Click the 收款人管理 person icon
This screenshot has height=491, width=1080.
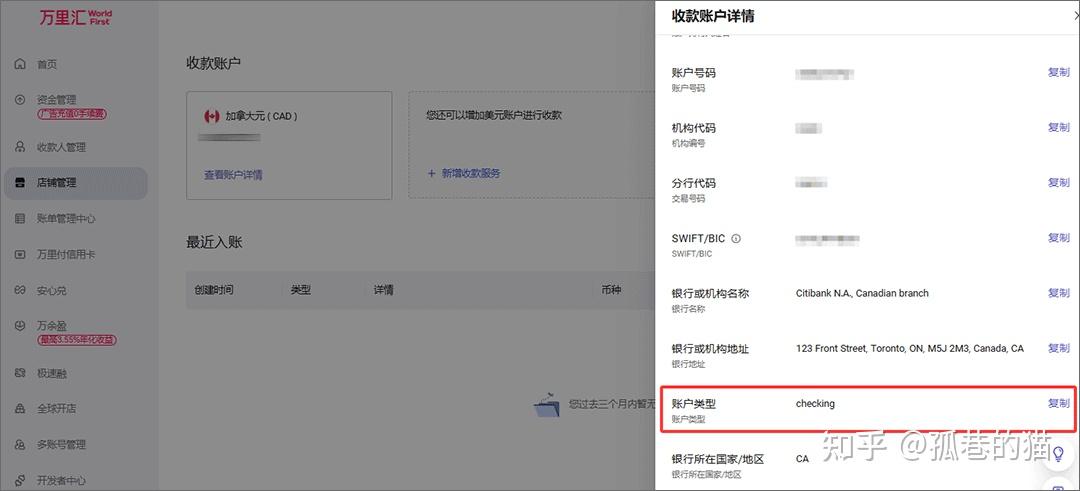[x=20, y=147]
